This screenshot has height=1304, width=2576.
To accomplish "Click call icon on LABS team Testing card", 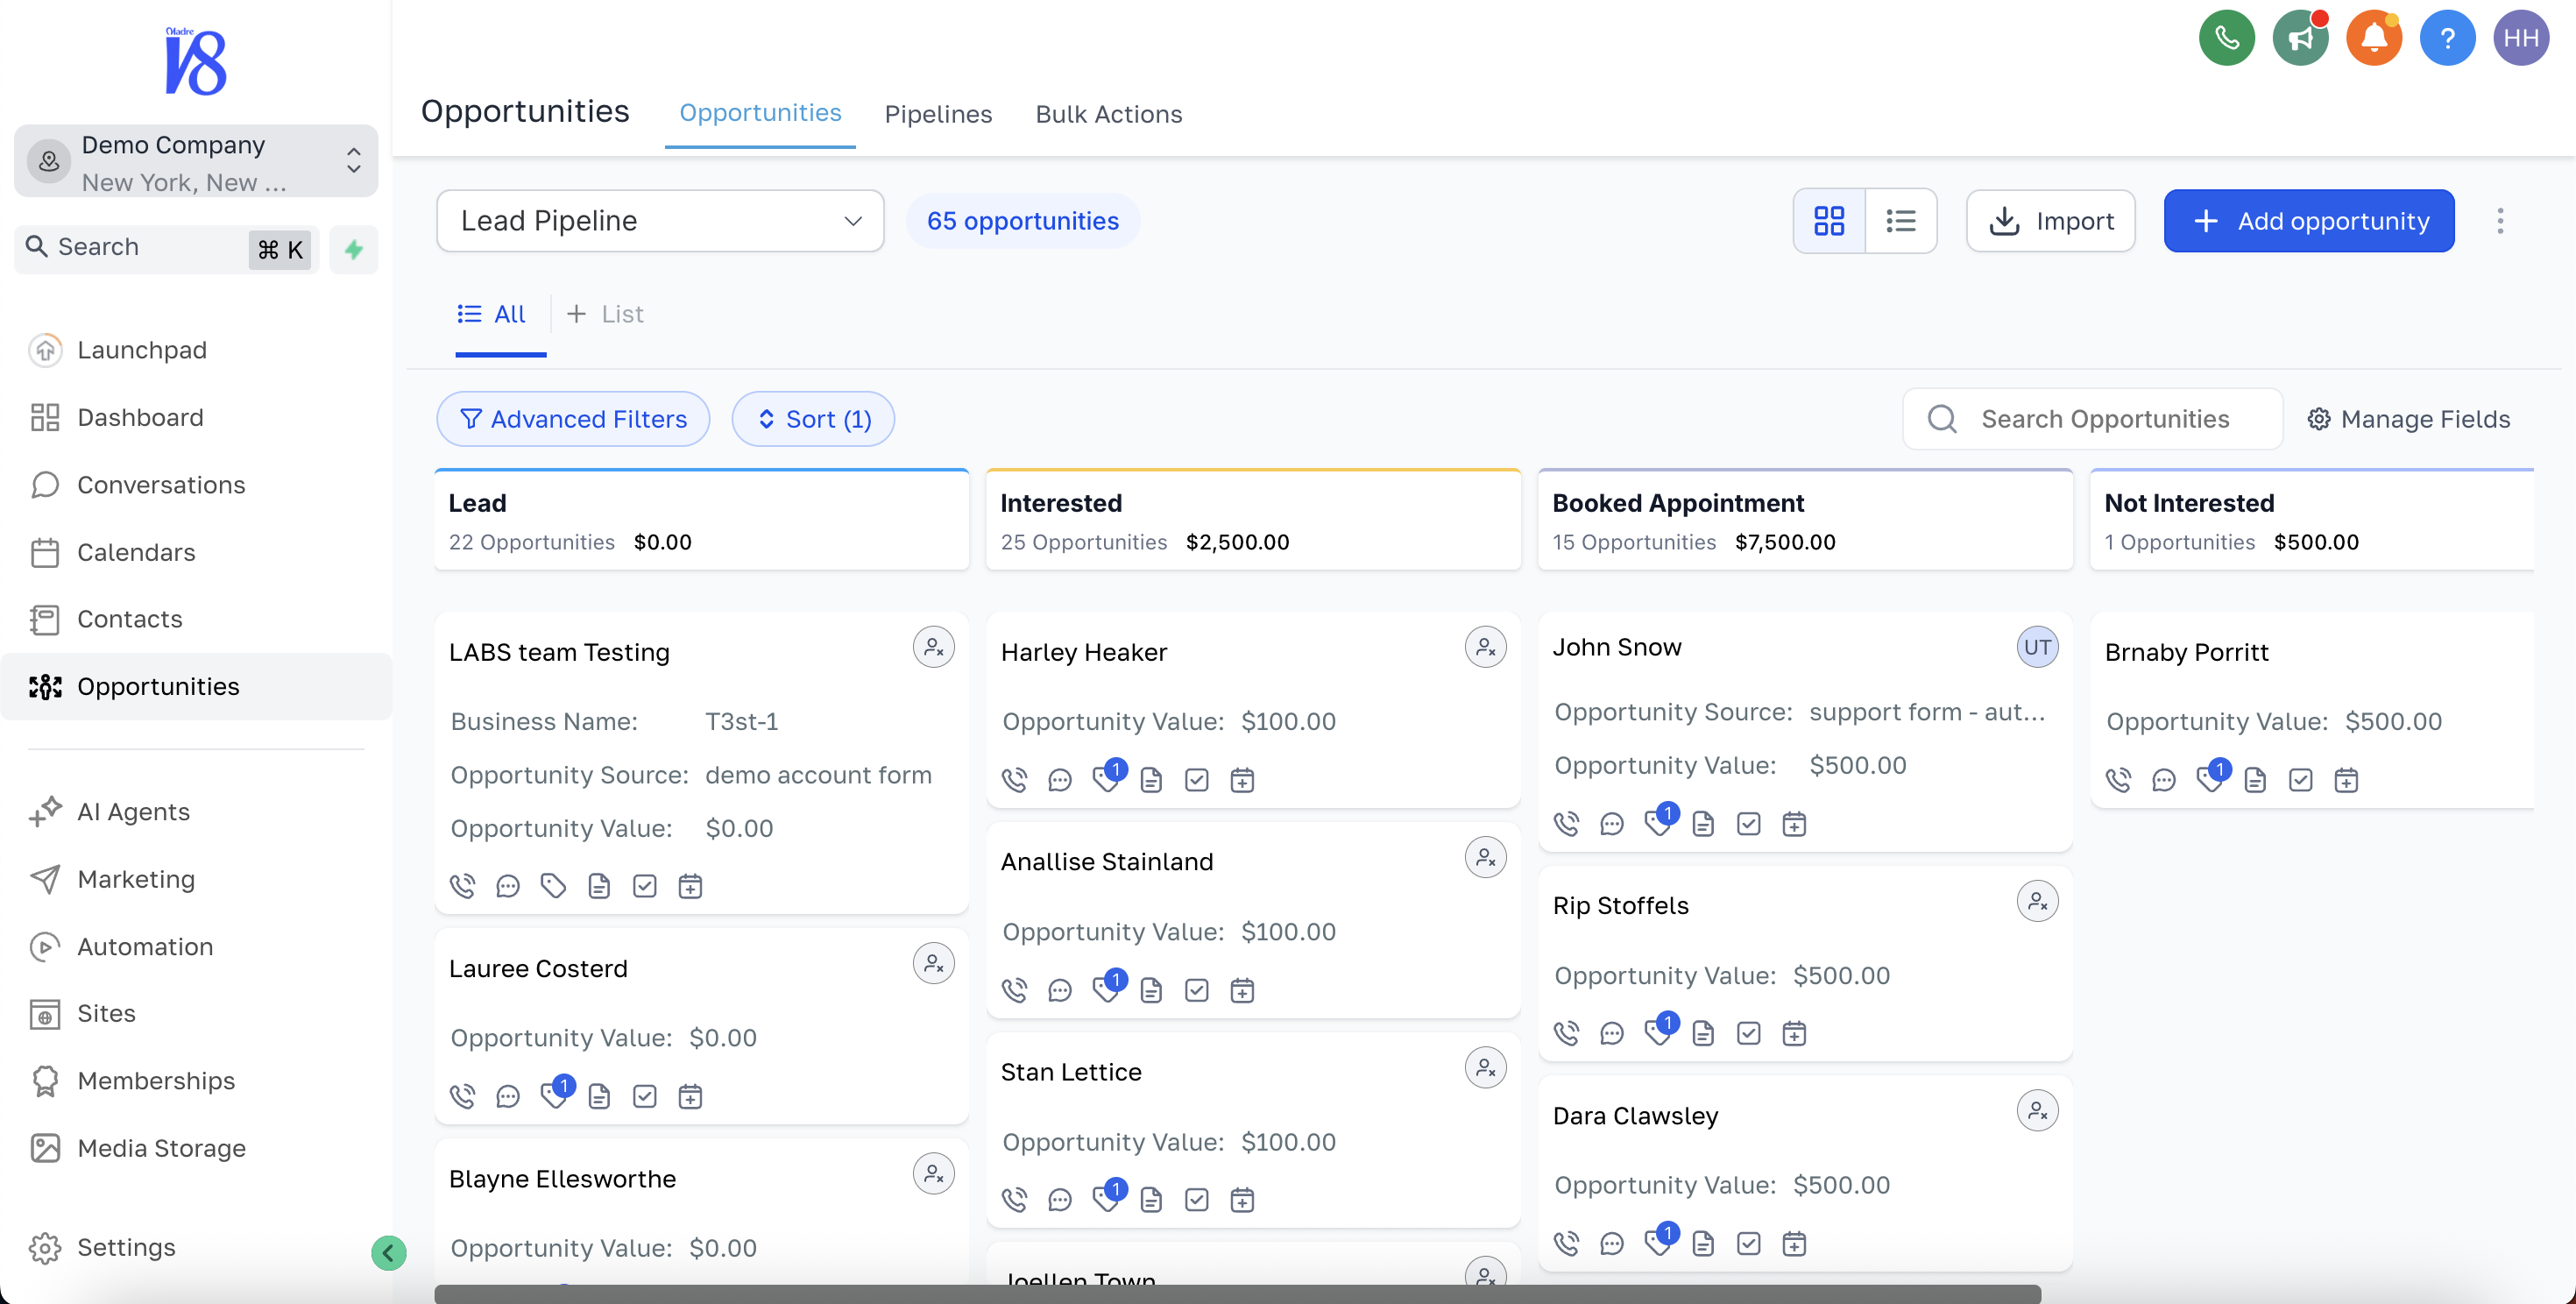I will 462,886.
